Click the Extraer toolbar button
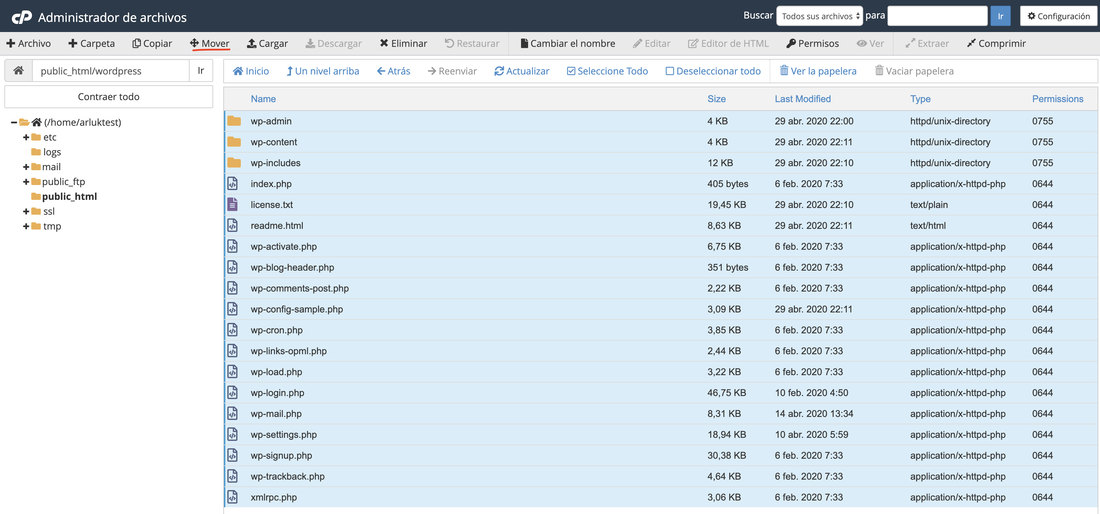The width and height of the screenshot is (1100, 514). tap(927, 43)
